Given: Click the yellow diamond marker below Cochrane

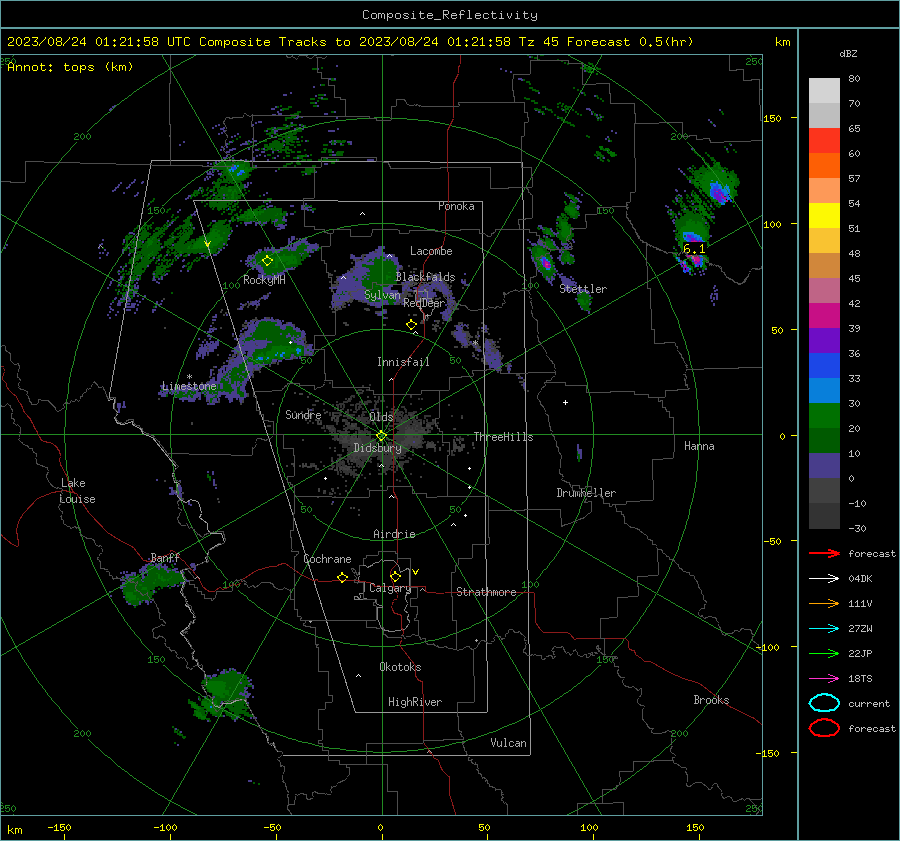Looking at the screenshot, I should click(x=342, y=577).
